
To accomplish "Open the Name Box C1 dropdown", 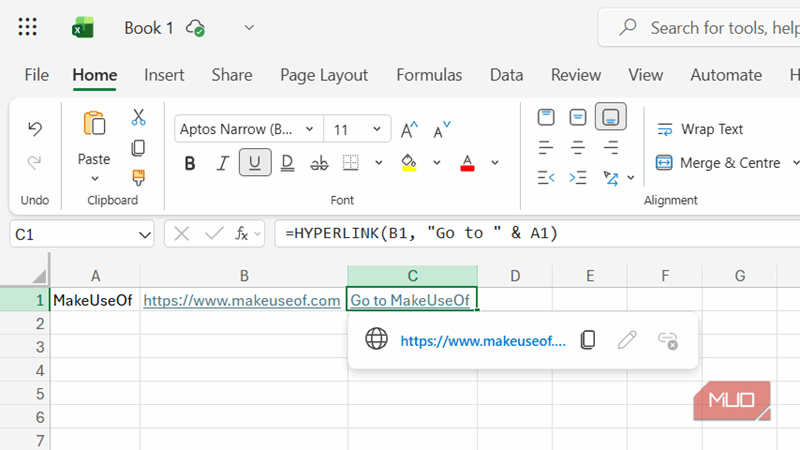I will pos(145,235).
